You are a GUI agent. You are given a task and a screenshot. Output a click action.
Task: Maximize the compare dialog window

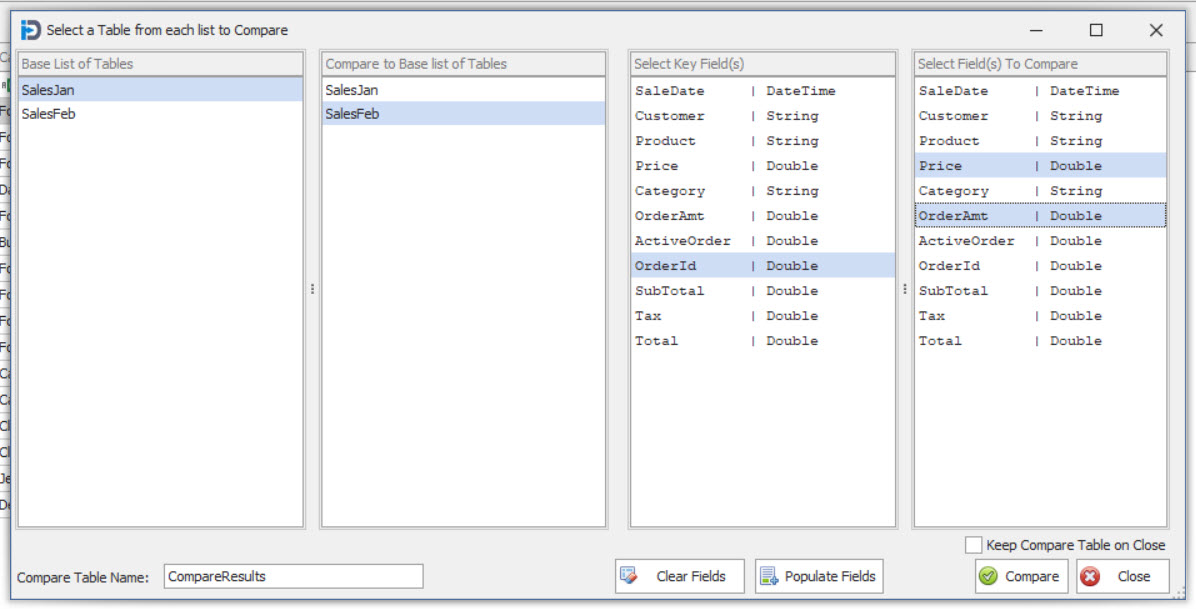click(x=1096, y=30)
